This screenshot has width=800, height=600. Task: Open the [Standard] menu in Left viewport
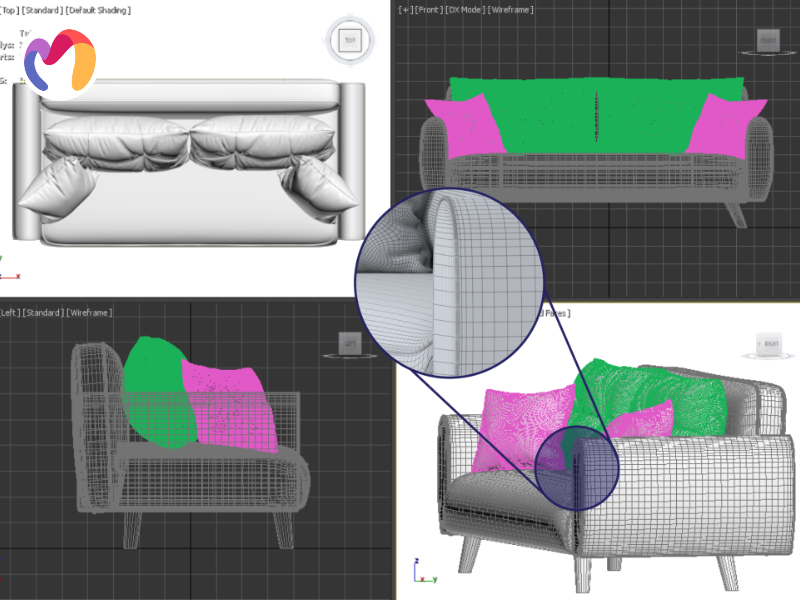tap(42, 313)
